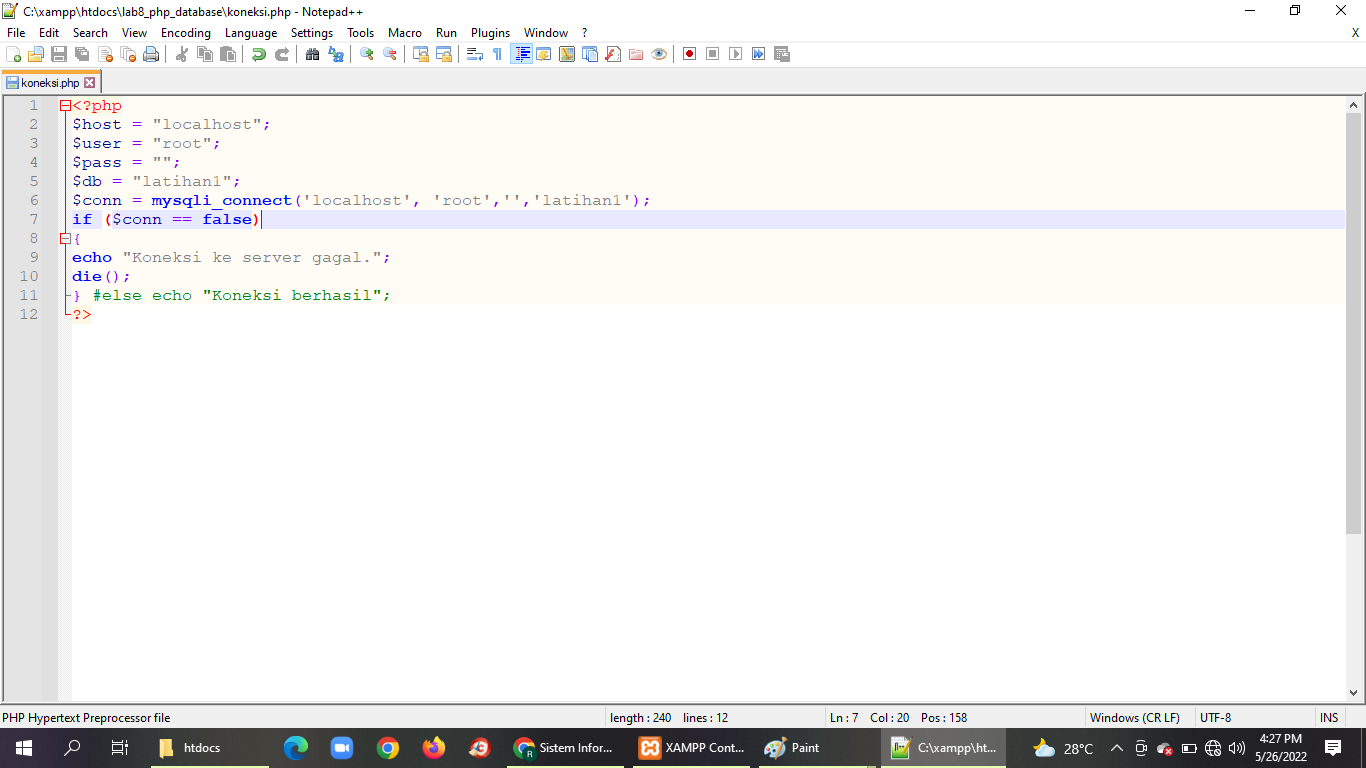This screenshot has height=768, width=1366.
Task: Expand hidden icons in the system tray
Action: click(1117, 747)
